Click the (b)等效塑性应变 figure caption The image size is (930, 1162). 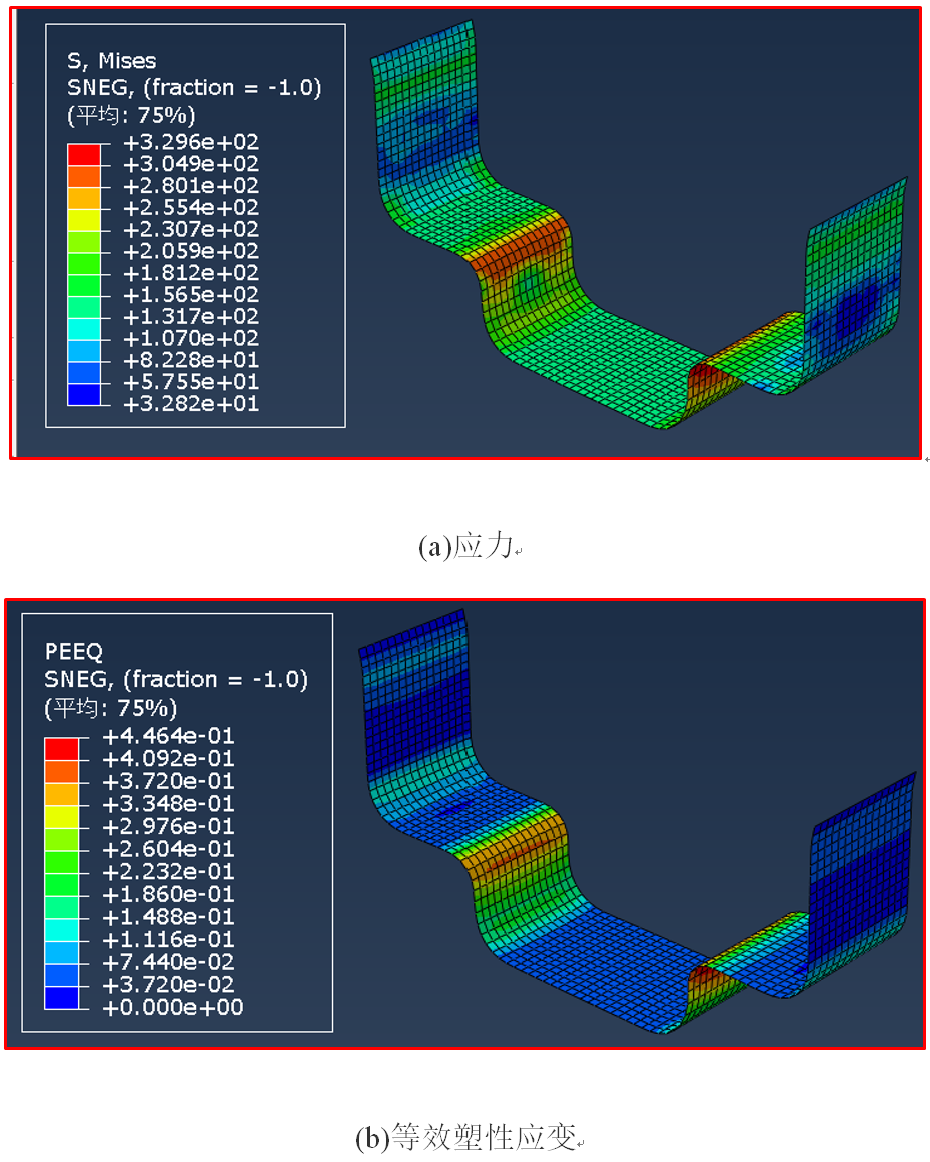(x=466, y=1138)
